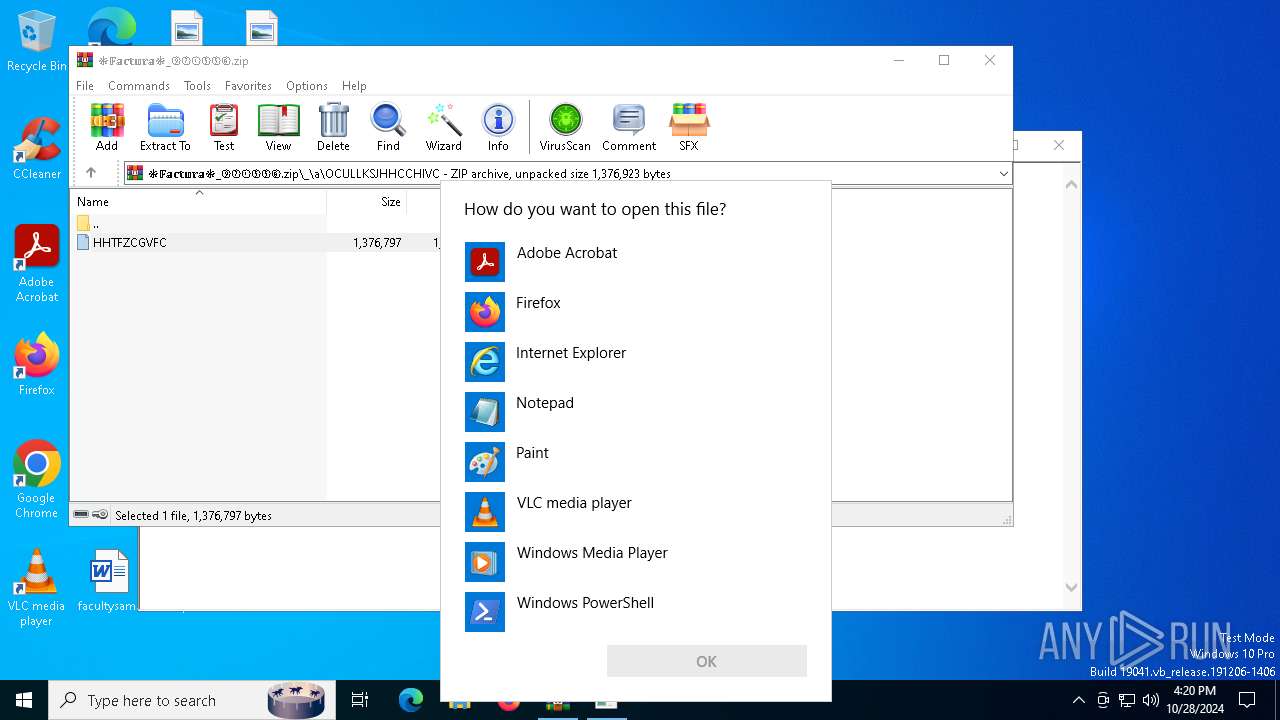
Task: Choose Firefox in the open-with list
Action: (x=636, y=312)
